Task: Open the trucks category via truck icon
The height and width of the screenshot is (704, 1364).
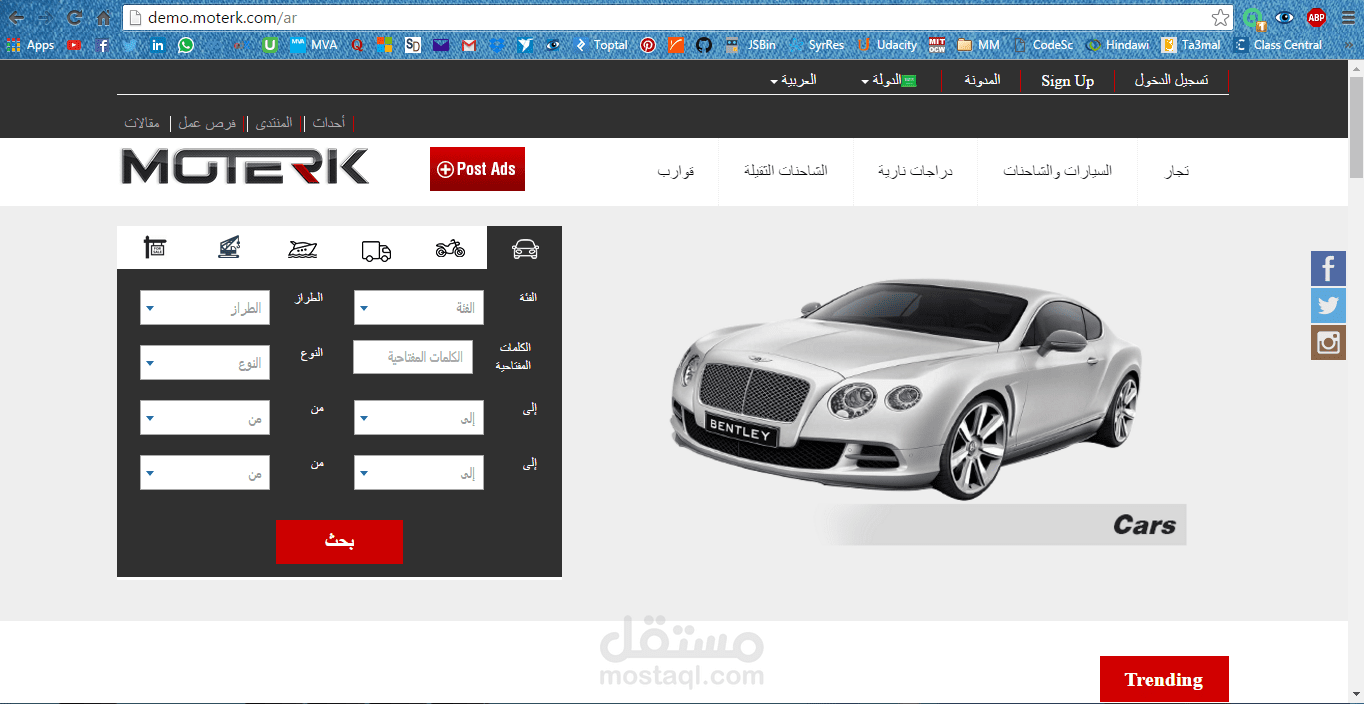Action: (376, 249)
